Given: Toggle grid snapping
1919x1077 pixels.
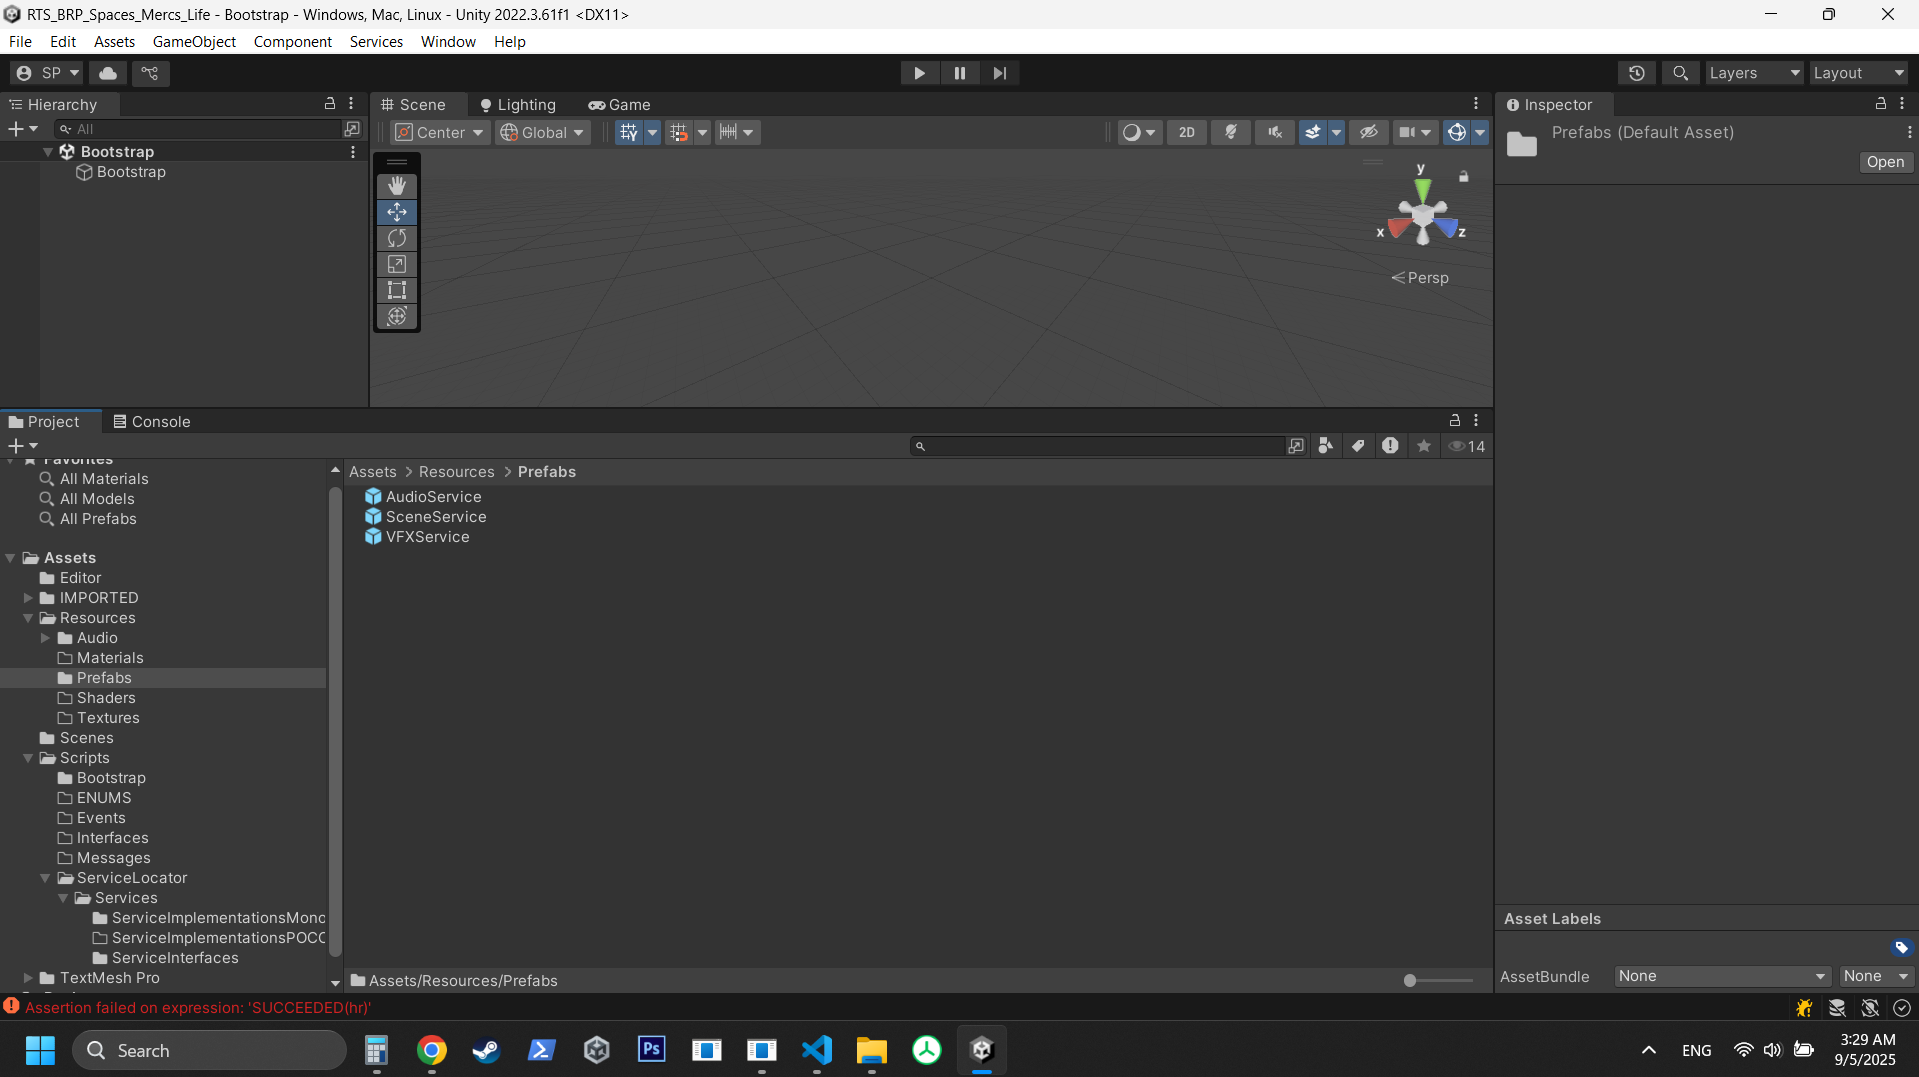Looking at the screenshot, I should click(x=679, y=132).
